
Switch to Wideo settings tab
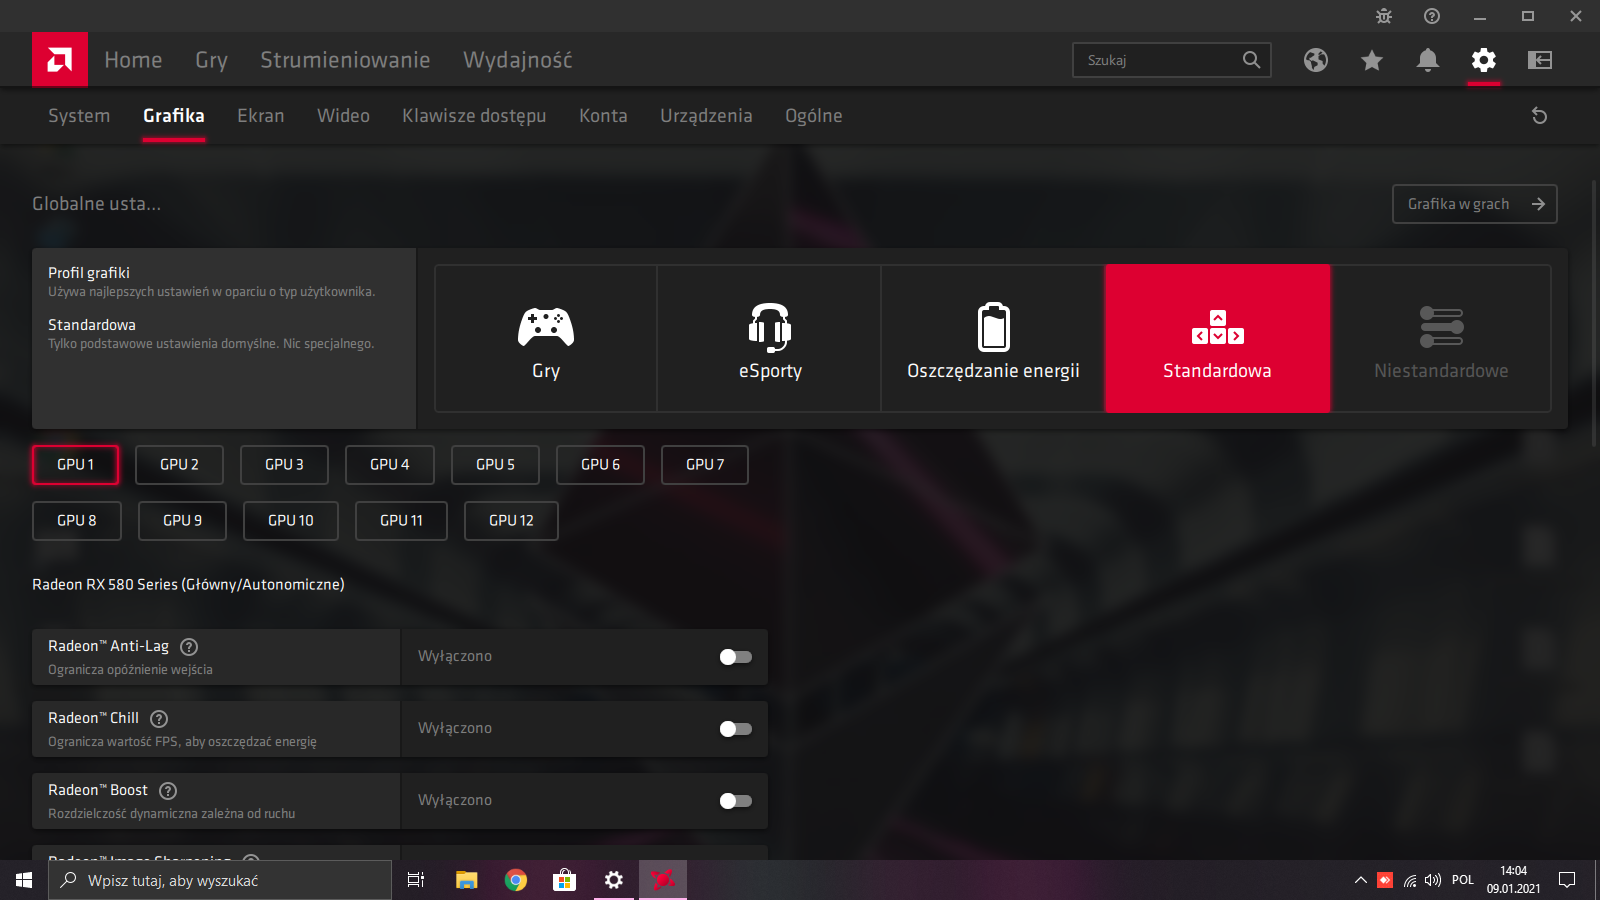[343, 116]
